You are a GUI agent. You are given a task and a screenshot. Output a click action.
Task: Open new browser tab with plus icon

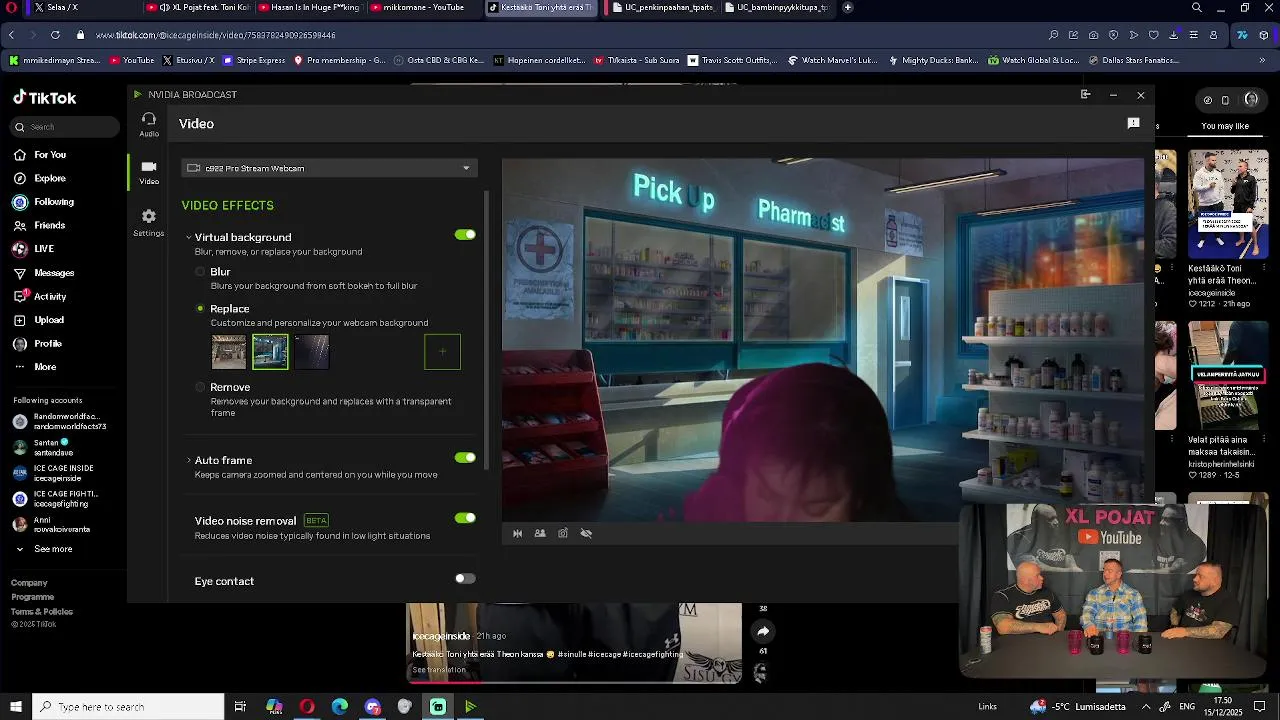click(848, 7)
